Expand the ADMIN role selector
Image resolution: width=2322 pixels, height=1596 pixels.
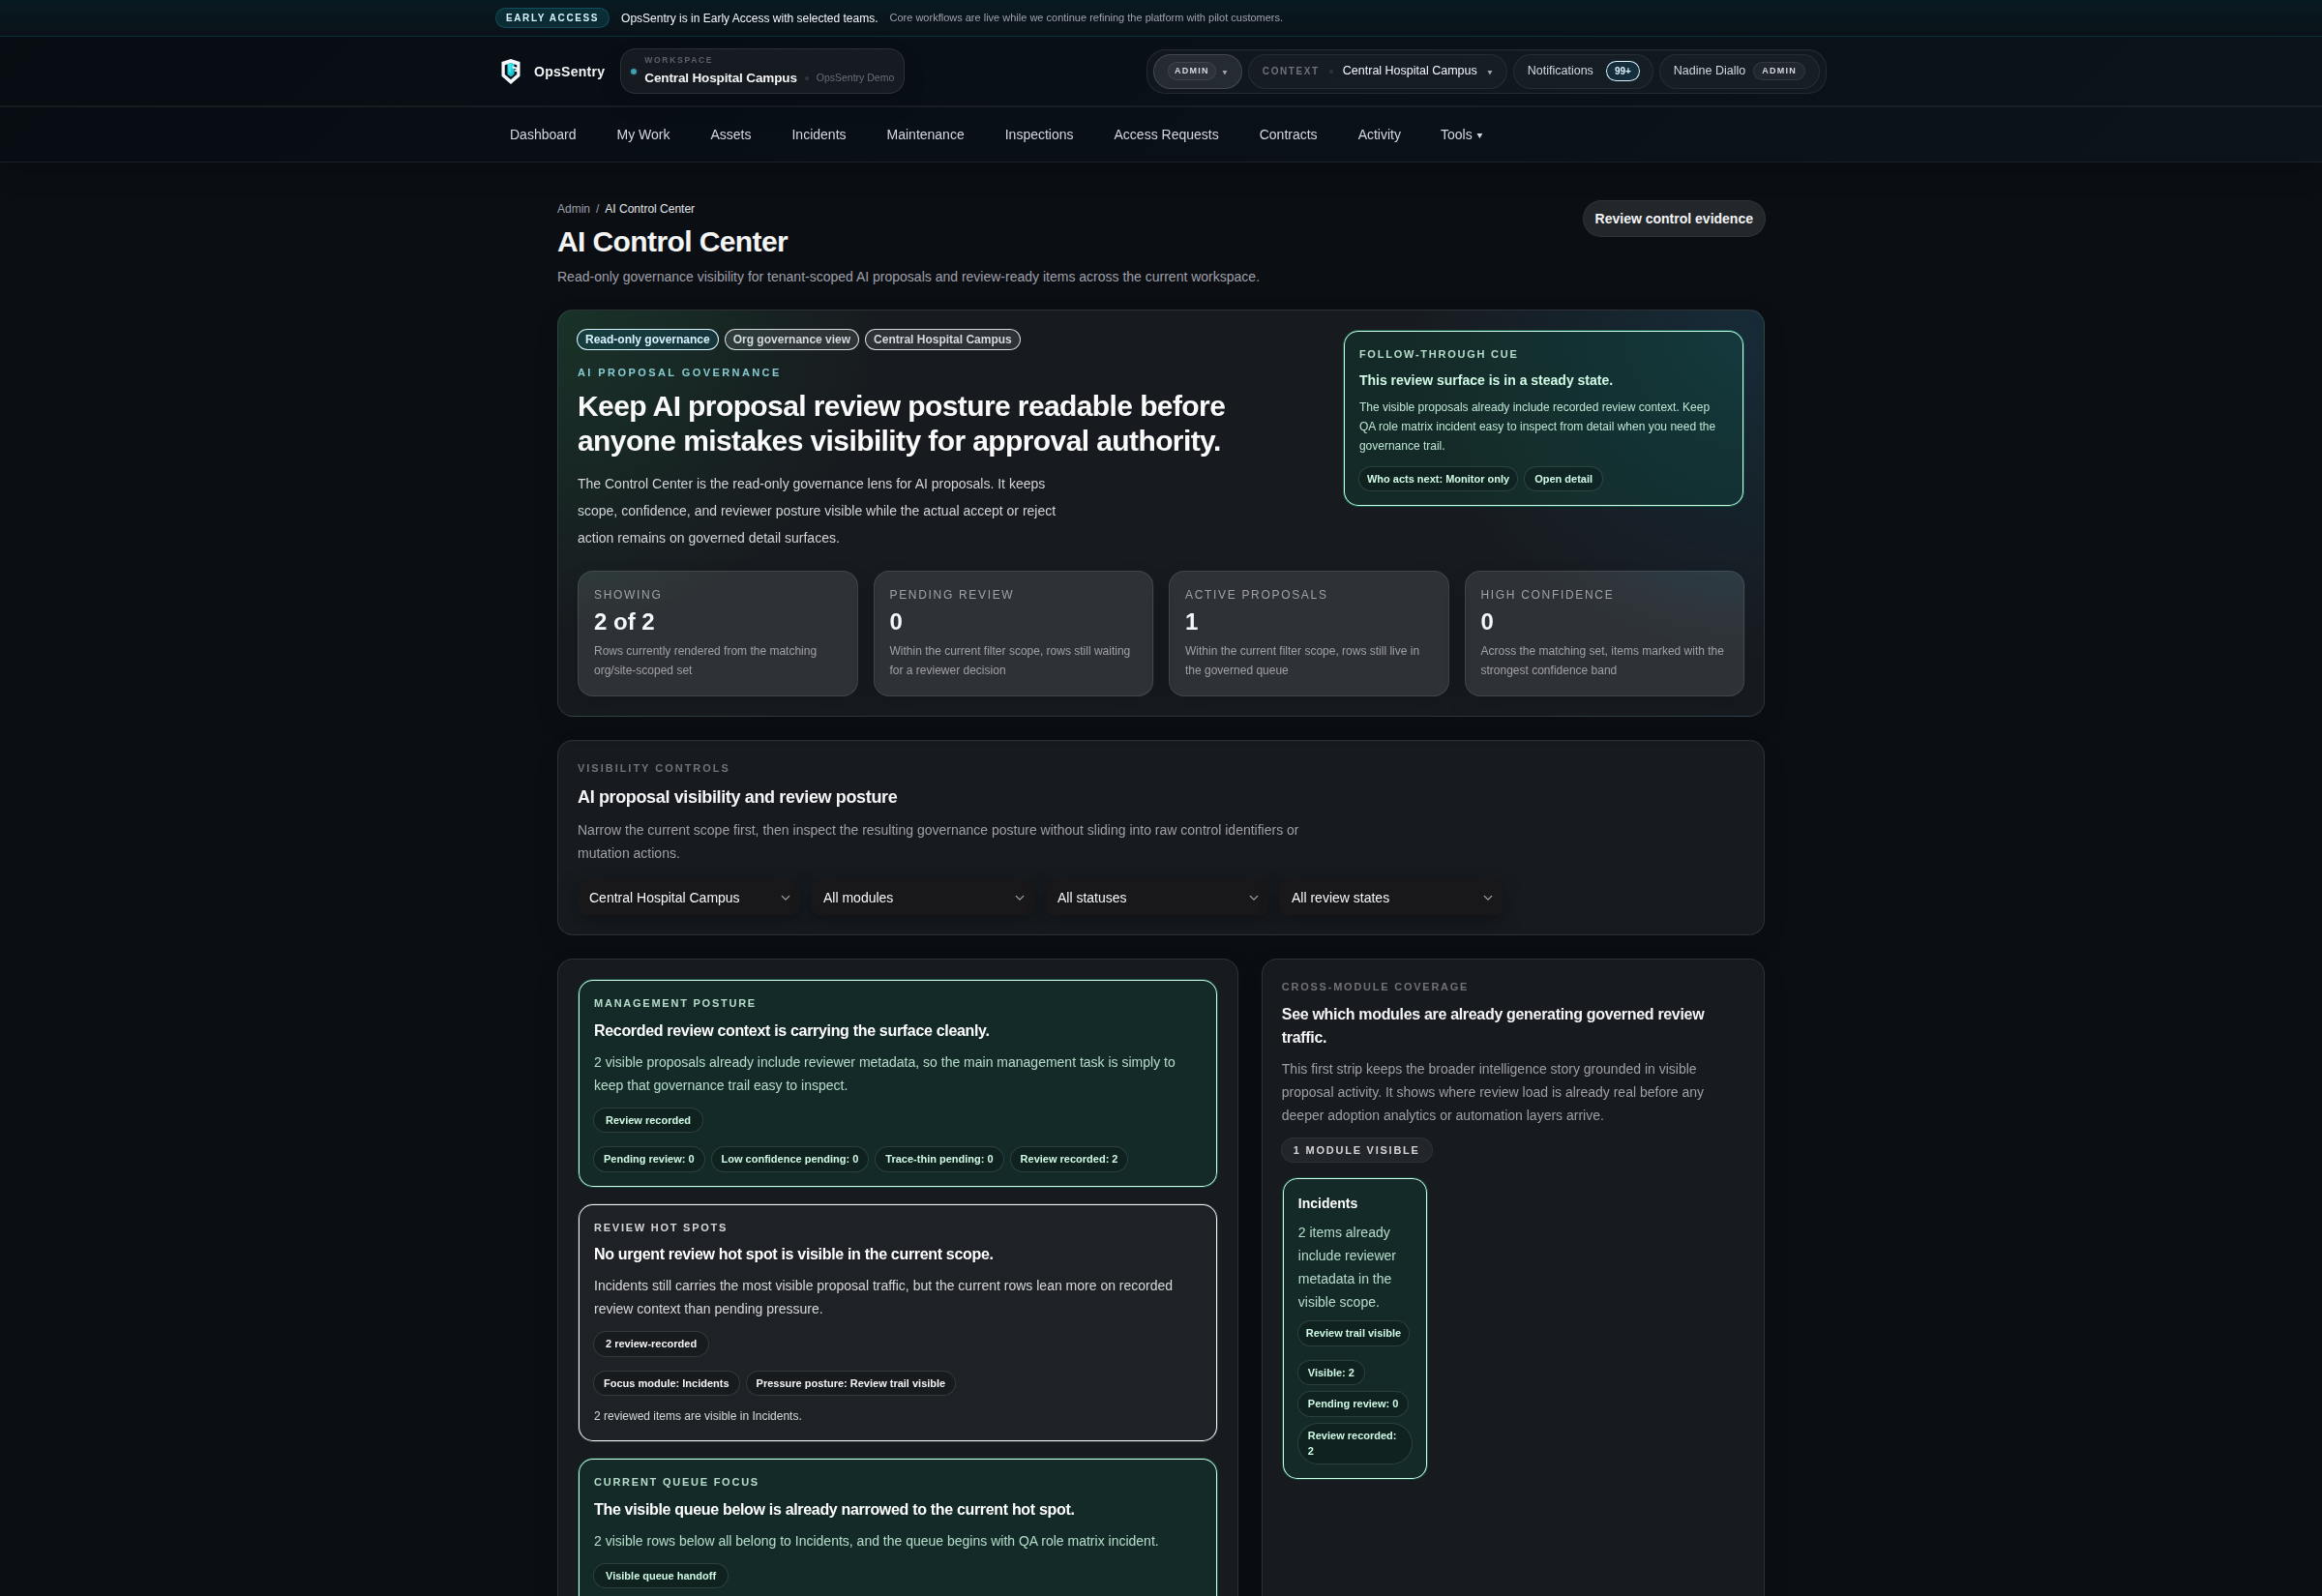click(1196, 71)
